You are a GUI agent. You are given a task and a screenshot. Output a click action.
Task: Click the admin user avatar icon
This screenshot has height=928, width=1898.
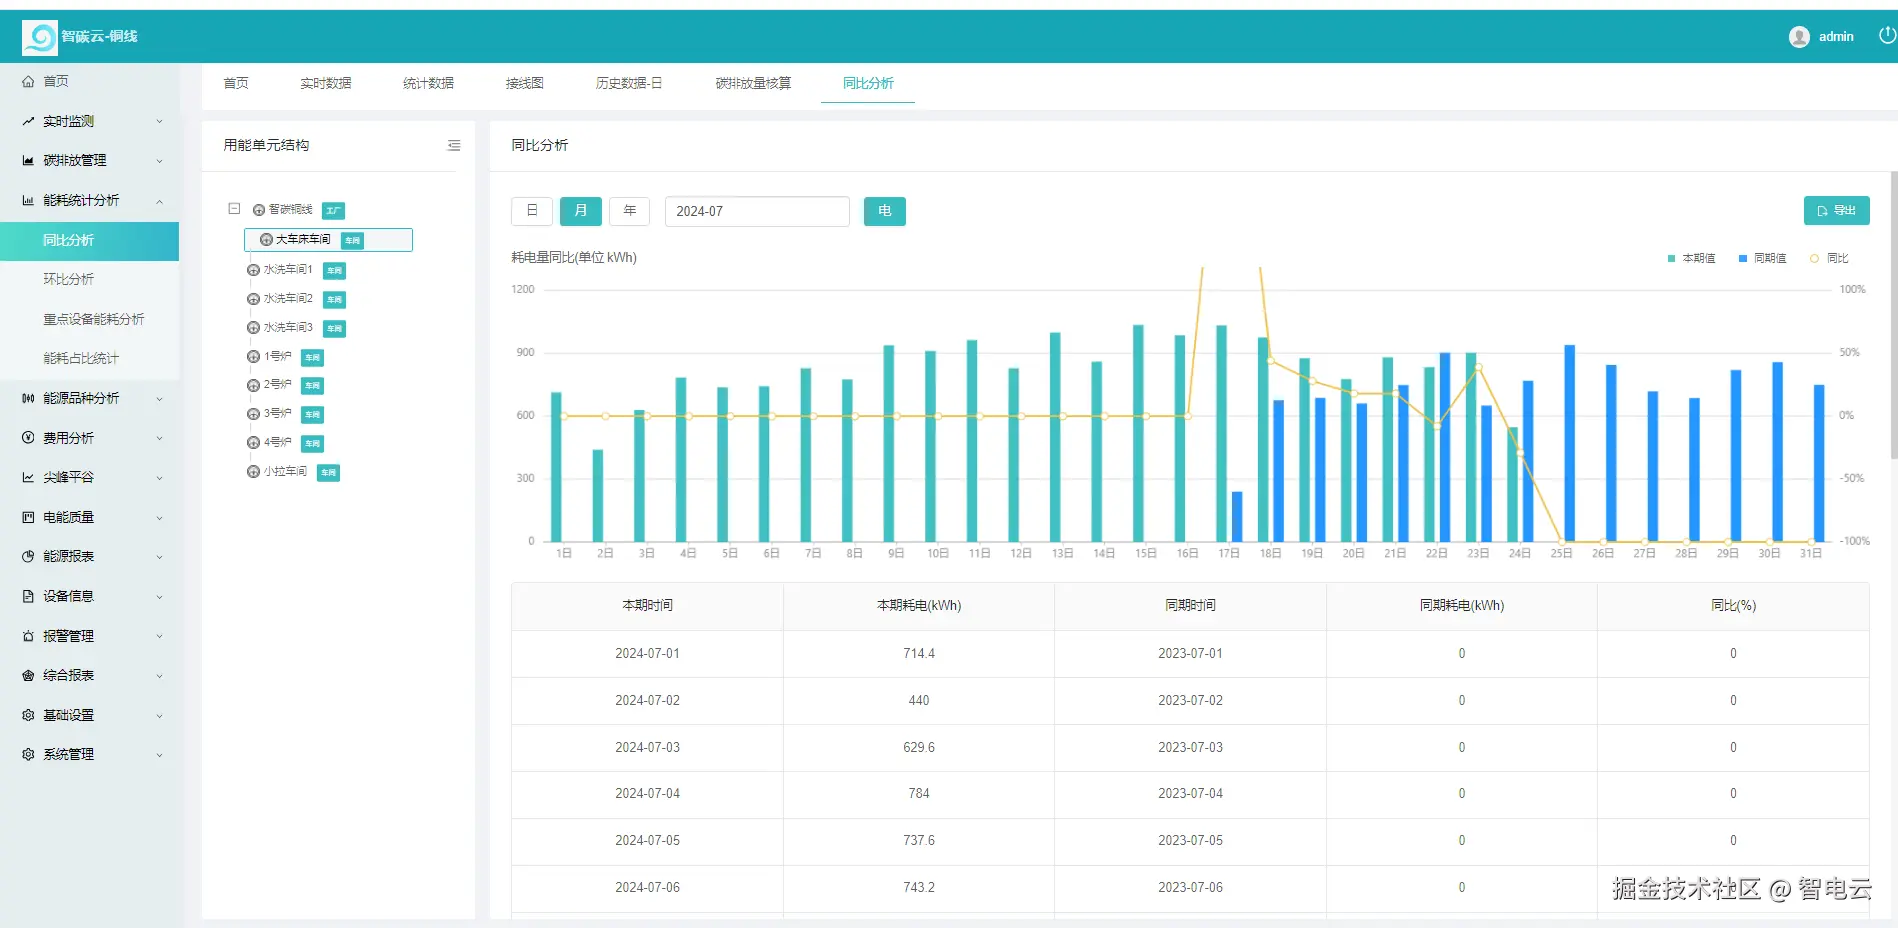point(1799,37)
